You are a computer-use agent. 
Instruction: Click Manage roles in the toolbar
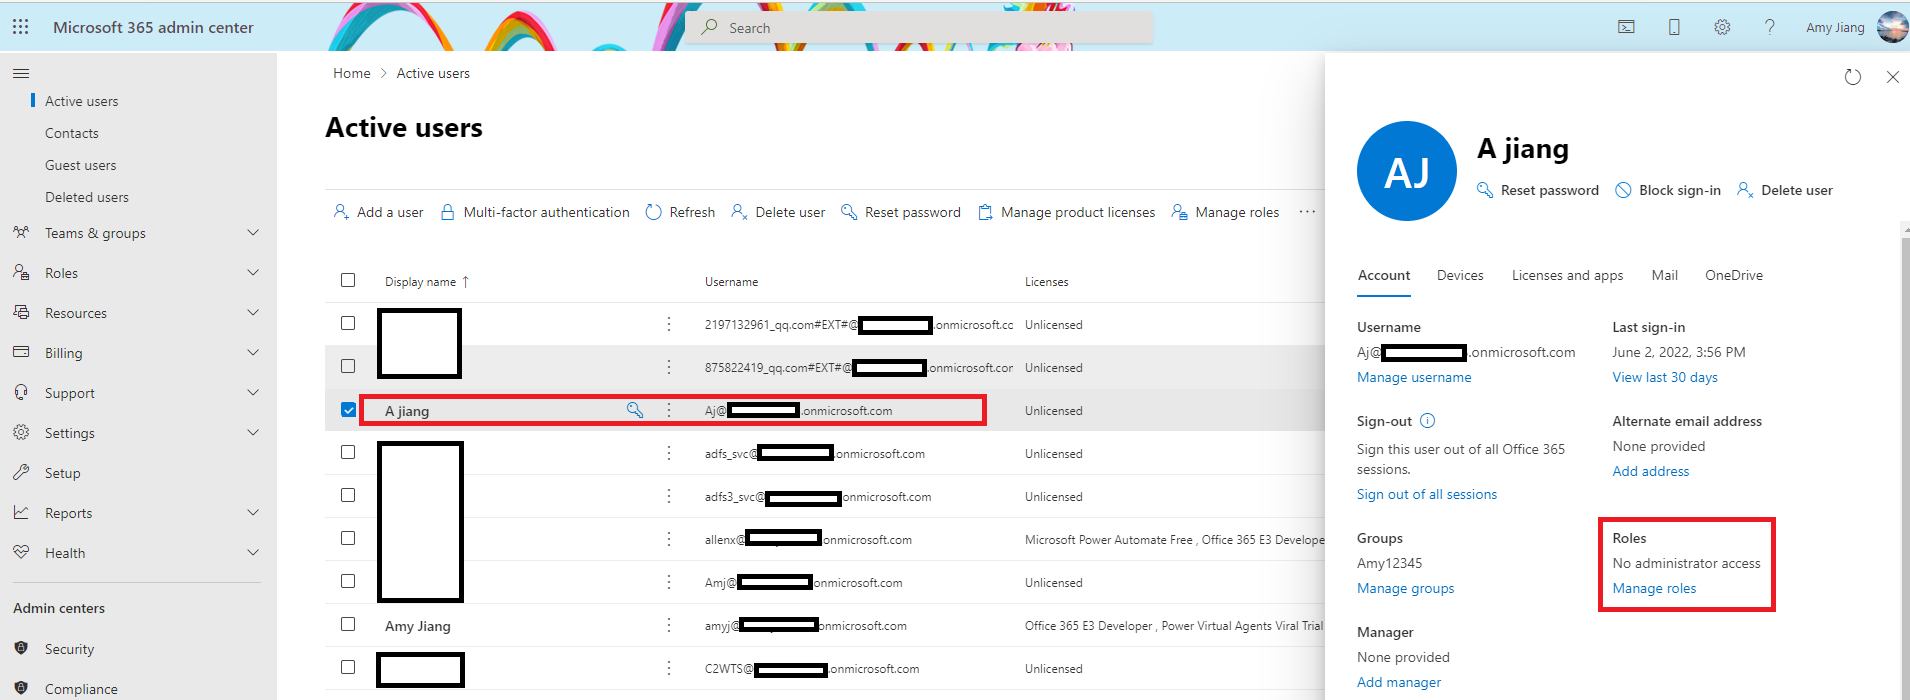pos(1225,212)
